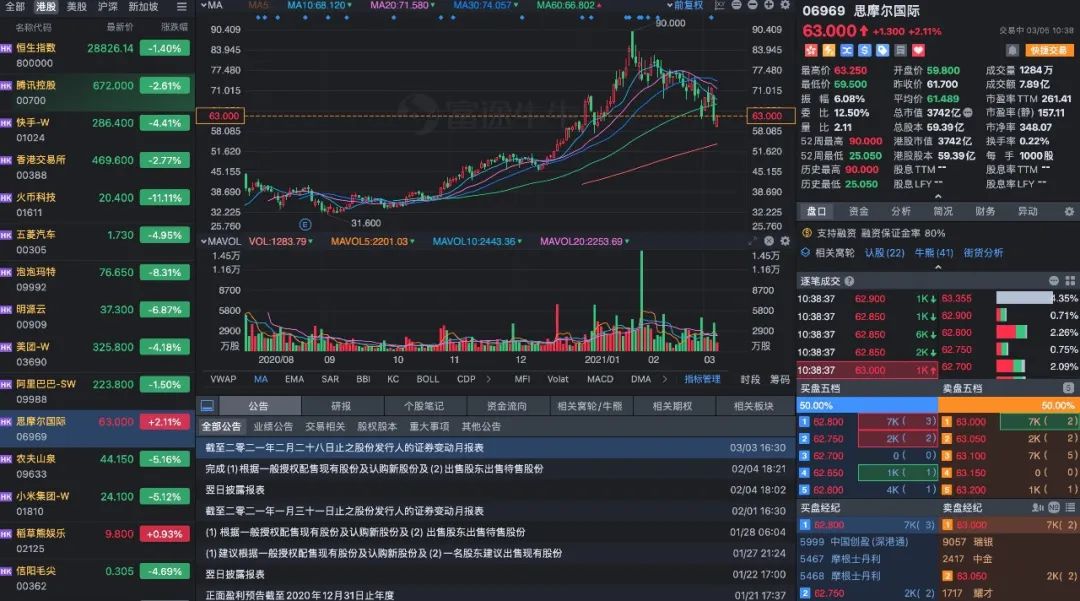Viewport: 1080px width, 601px height.
Task: Click the E event marker on chart
Action: point(305,224)
